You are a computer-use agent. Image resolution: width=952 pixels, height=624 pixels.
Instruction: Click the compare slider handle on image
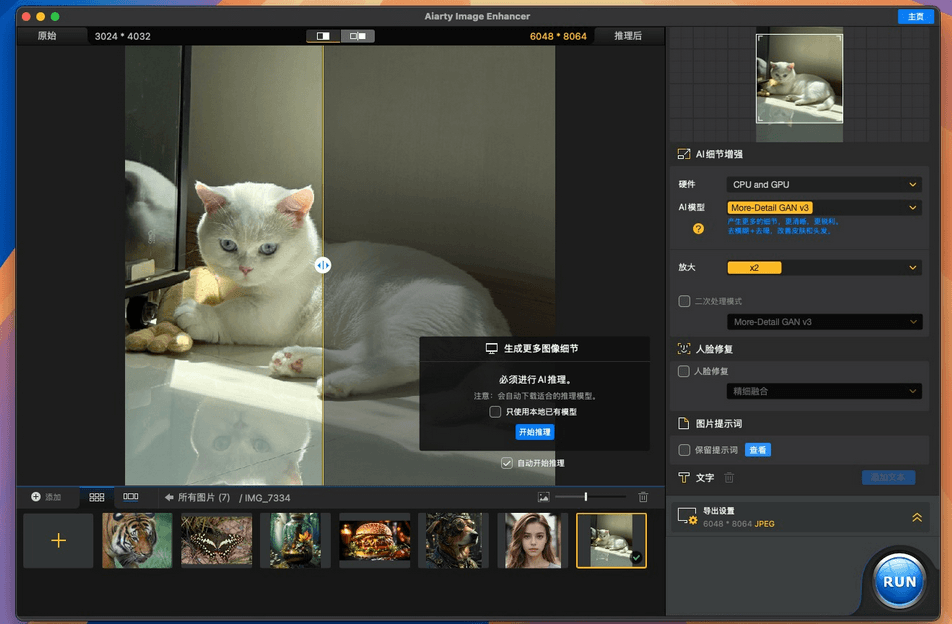point(323,265)
